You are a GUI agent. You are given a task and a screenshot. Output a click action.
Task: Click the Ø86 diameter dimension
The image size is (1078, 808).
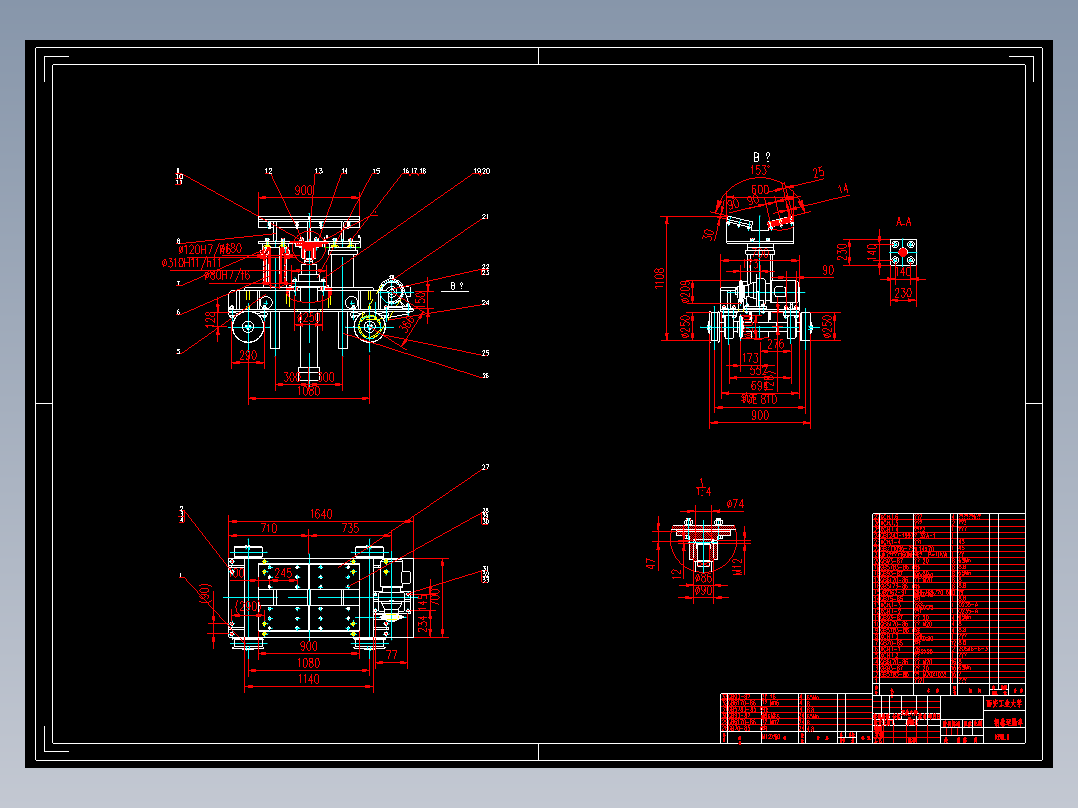[703, 578]
